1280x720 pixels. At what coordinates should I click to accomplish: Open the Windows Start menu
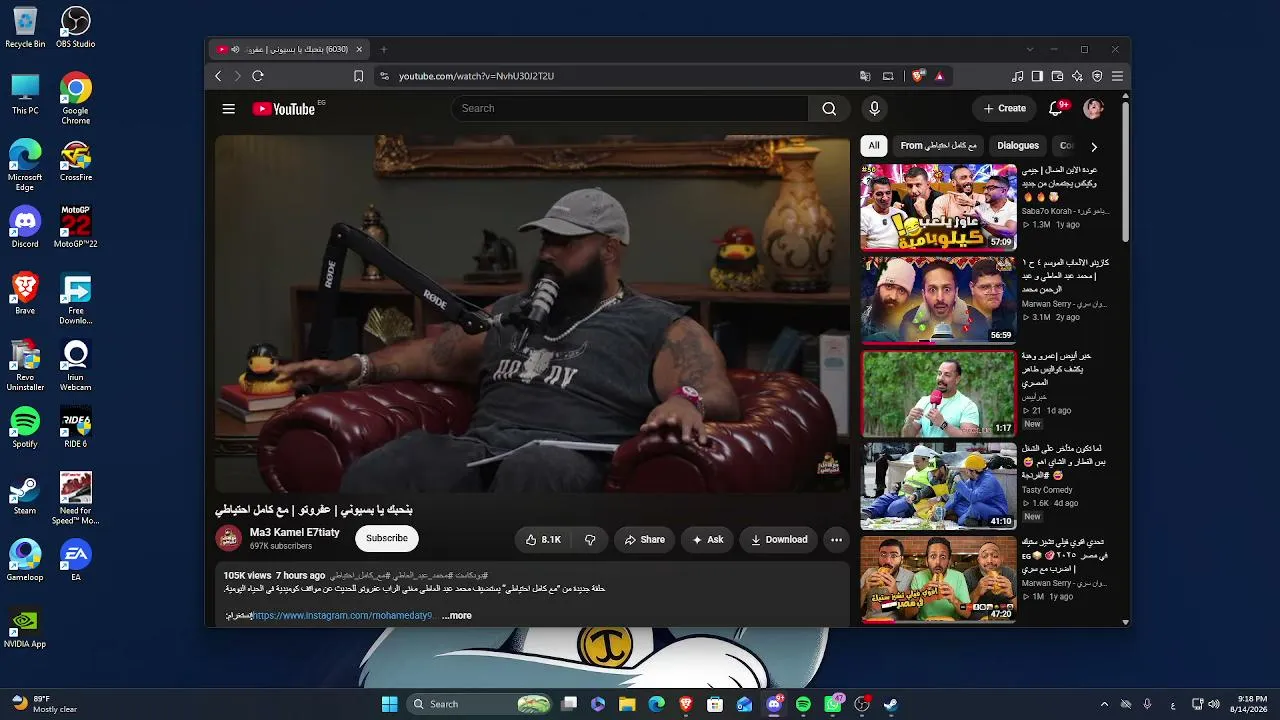tap(390, 704)
